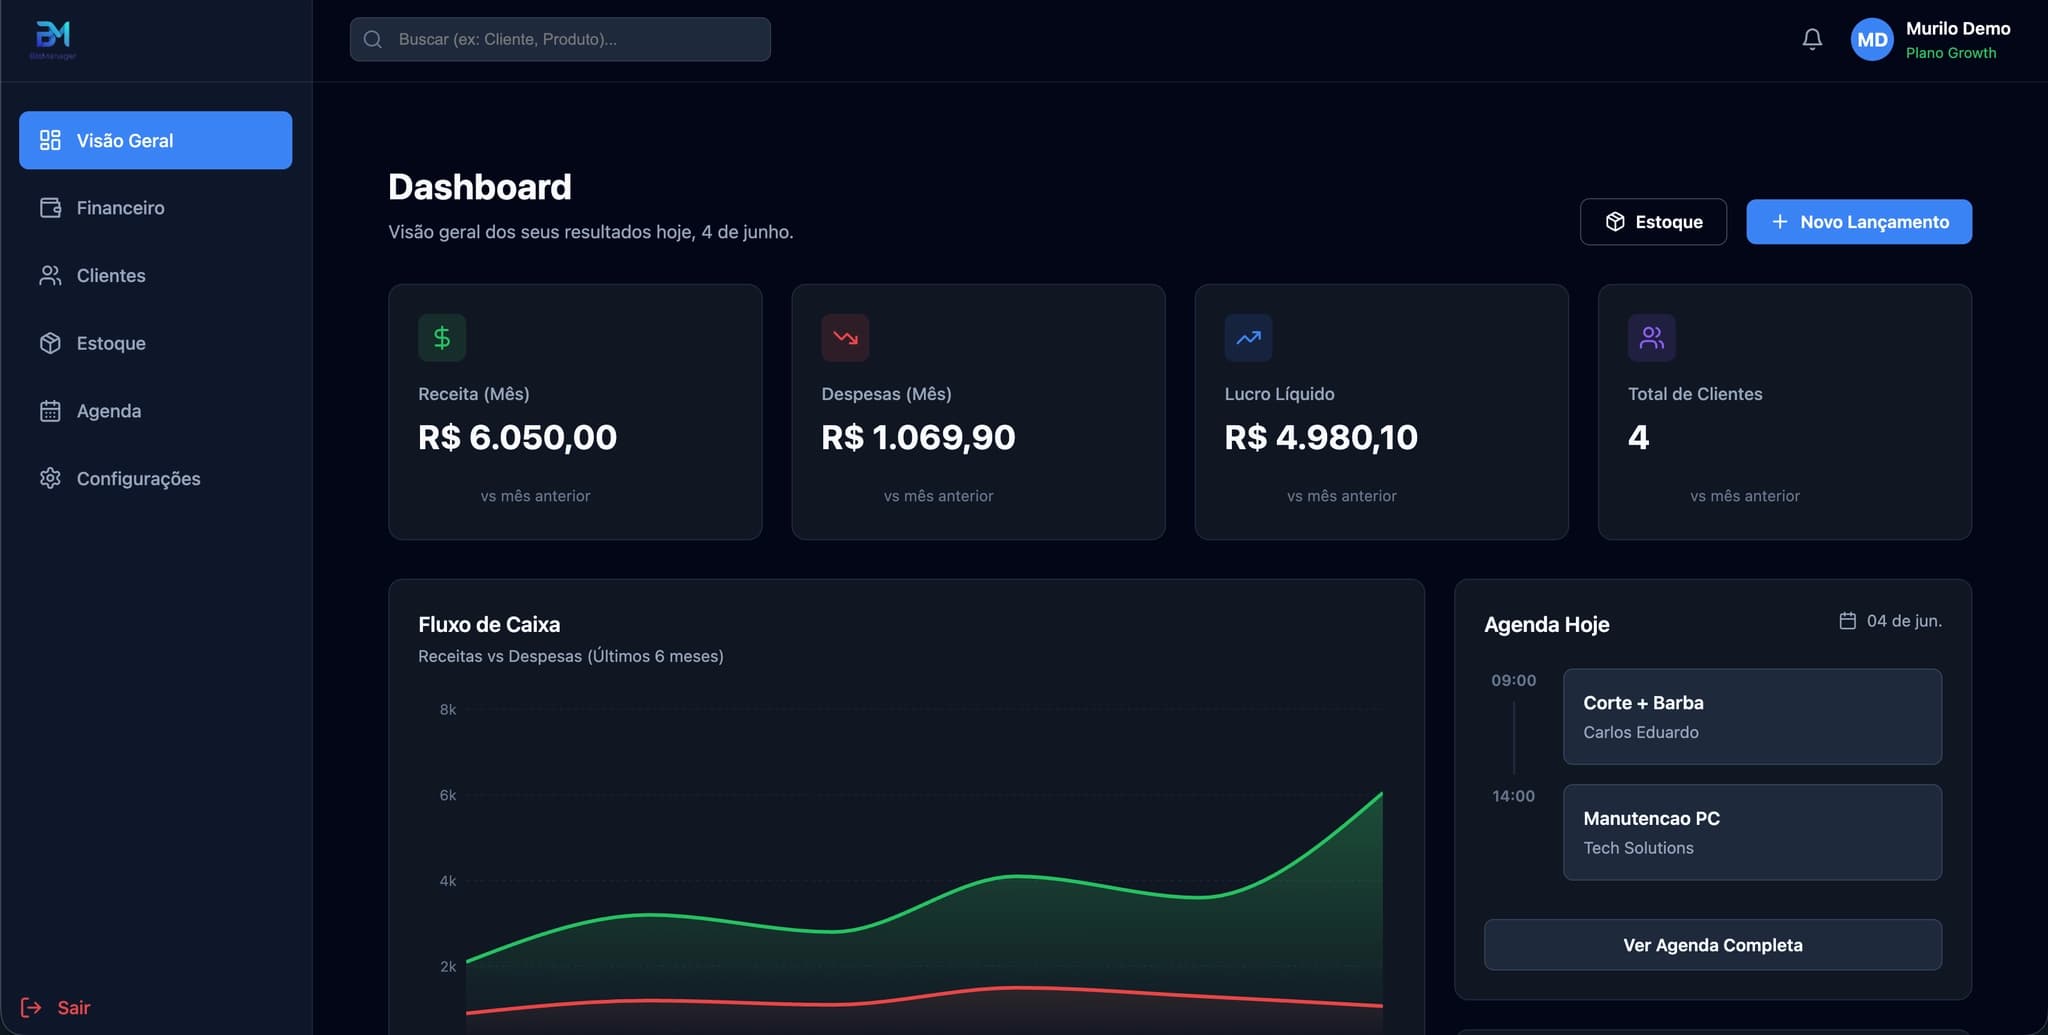Image resolution: width=2048 pixels, height=1035 pixels.
Task: Click the gear icon beside Configurações
Action: click(x=50, y=478)
